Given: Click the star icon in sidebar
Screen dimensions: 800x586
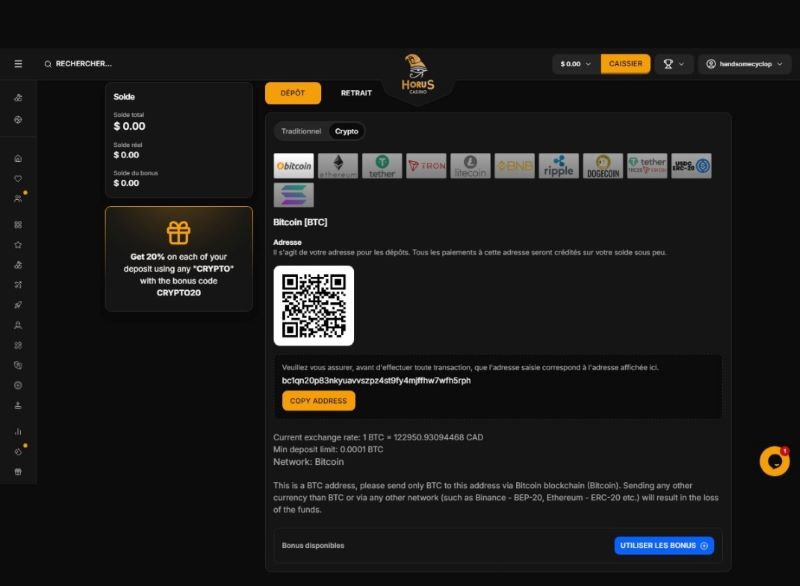Looking at the screenshot, I should [18, 245].
